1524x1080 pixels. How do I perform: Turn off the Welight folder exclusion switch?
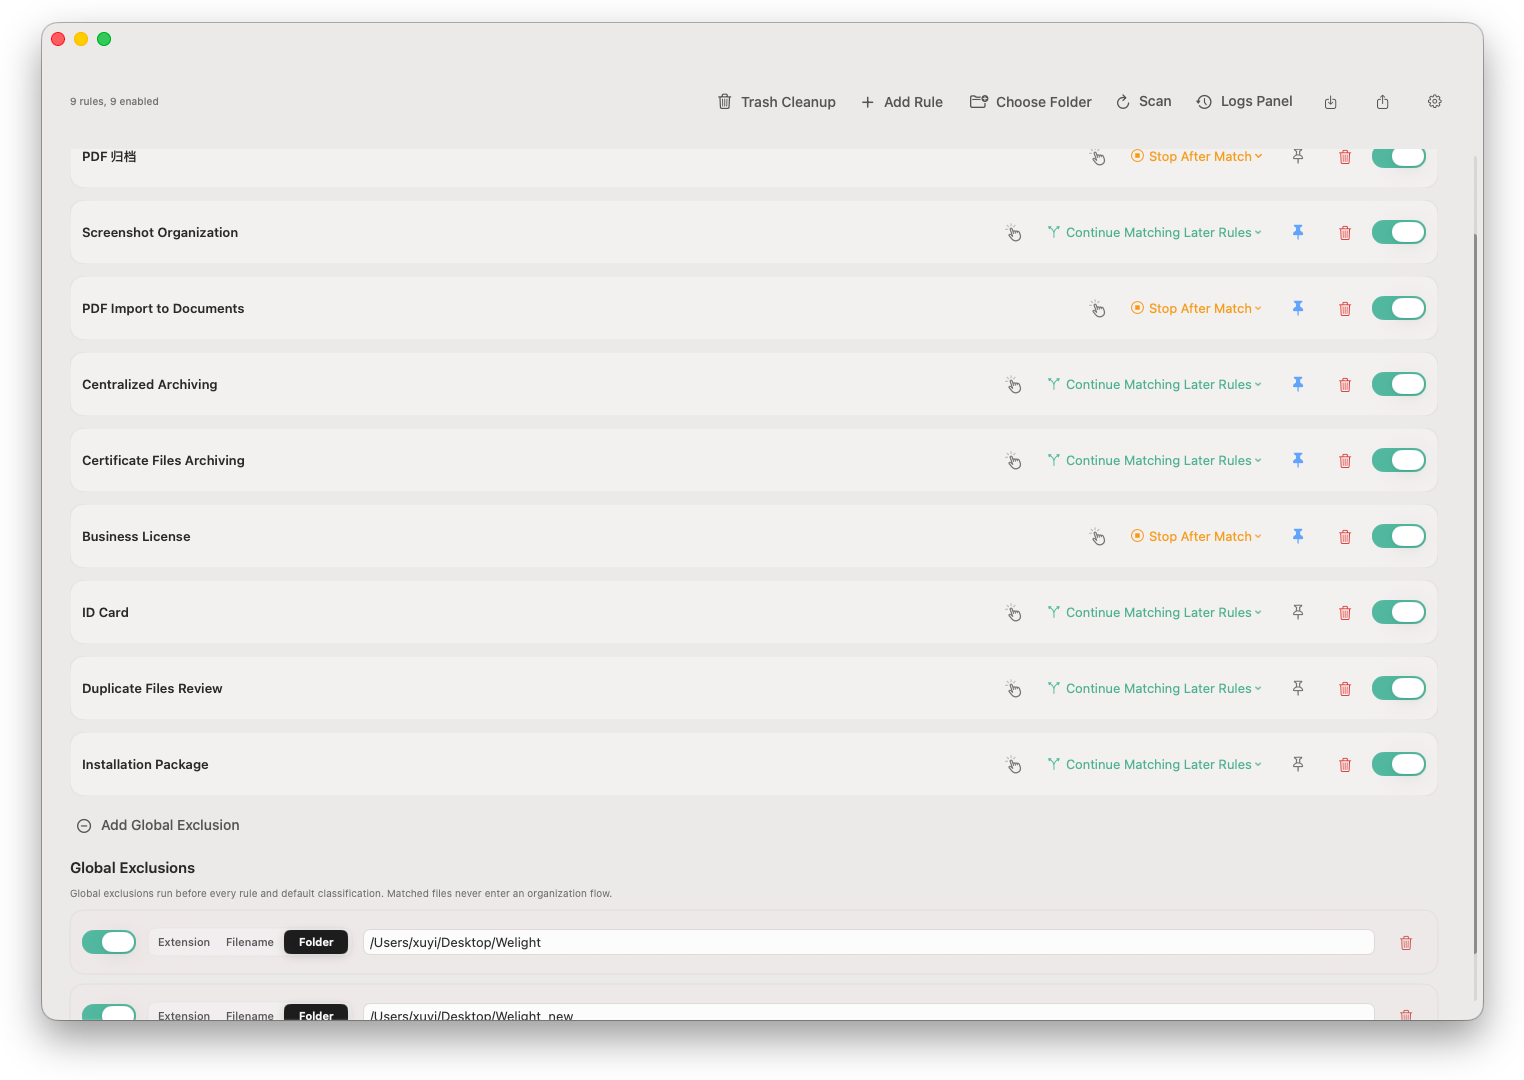pos(109,942)
